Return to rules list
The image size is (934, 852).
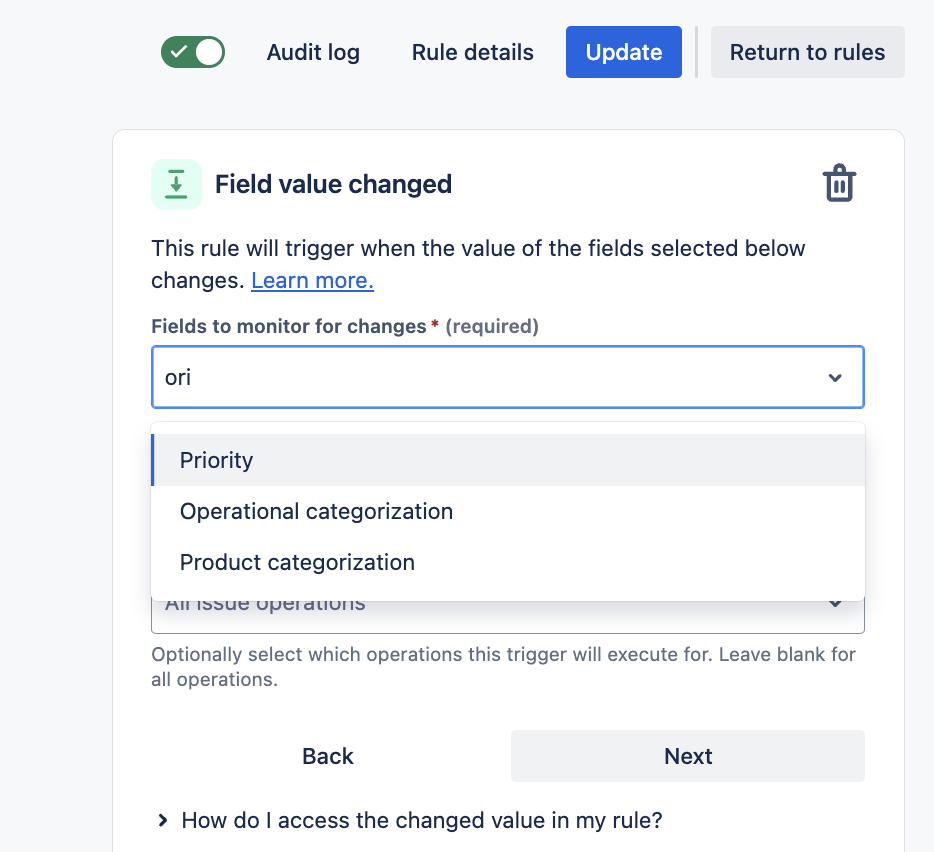808,52
